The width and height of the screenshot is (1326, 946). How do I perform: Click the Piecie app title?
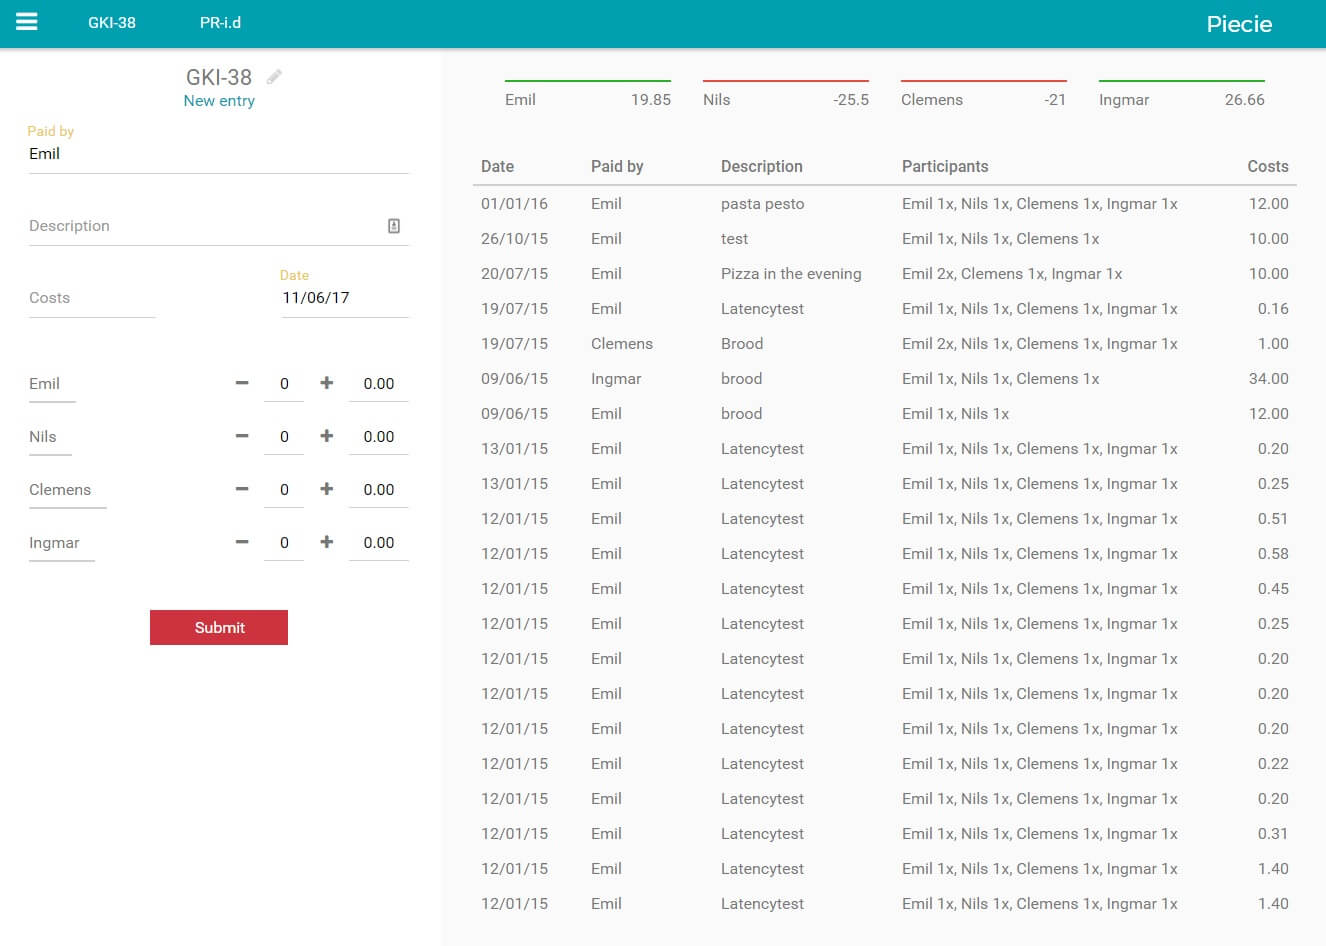1239,24
